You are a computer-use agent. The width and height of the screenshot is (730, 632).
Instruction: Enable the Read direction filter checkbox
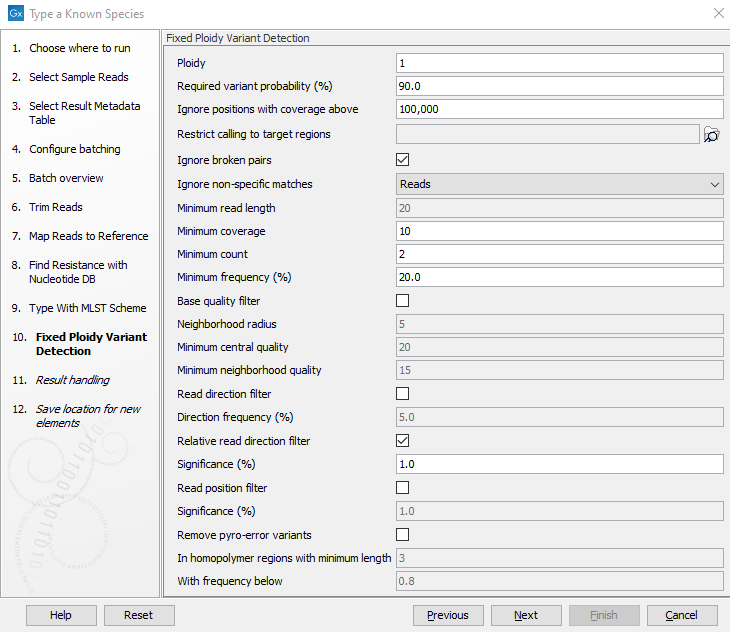point(403,394)
